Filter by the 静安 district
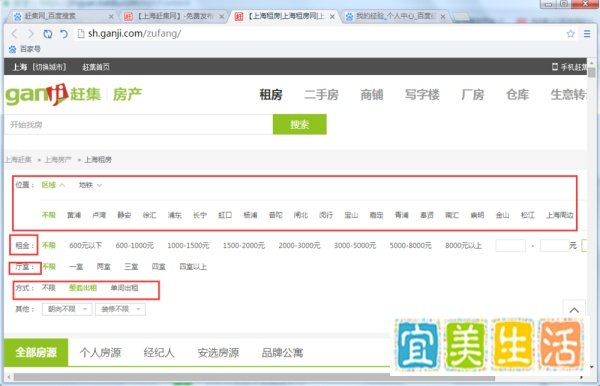Viewport: 600px width, 386px height. (124, 215)
